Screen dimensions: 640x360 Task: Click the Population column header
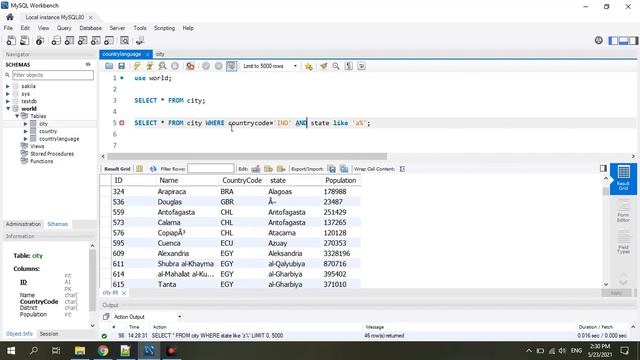340,180
